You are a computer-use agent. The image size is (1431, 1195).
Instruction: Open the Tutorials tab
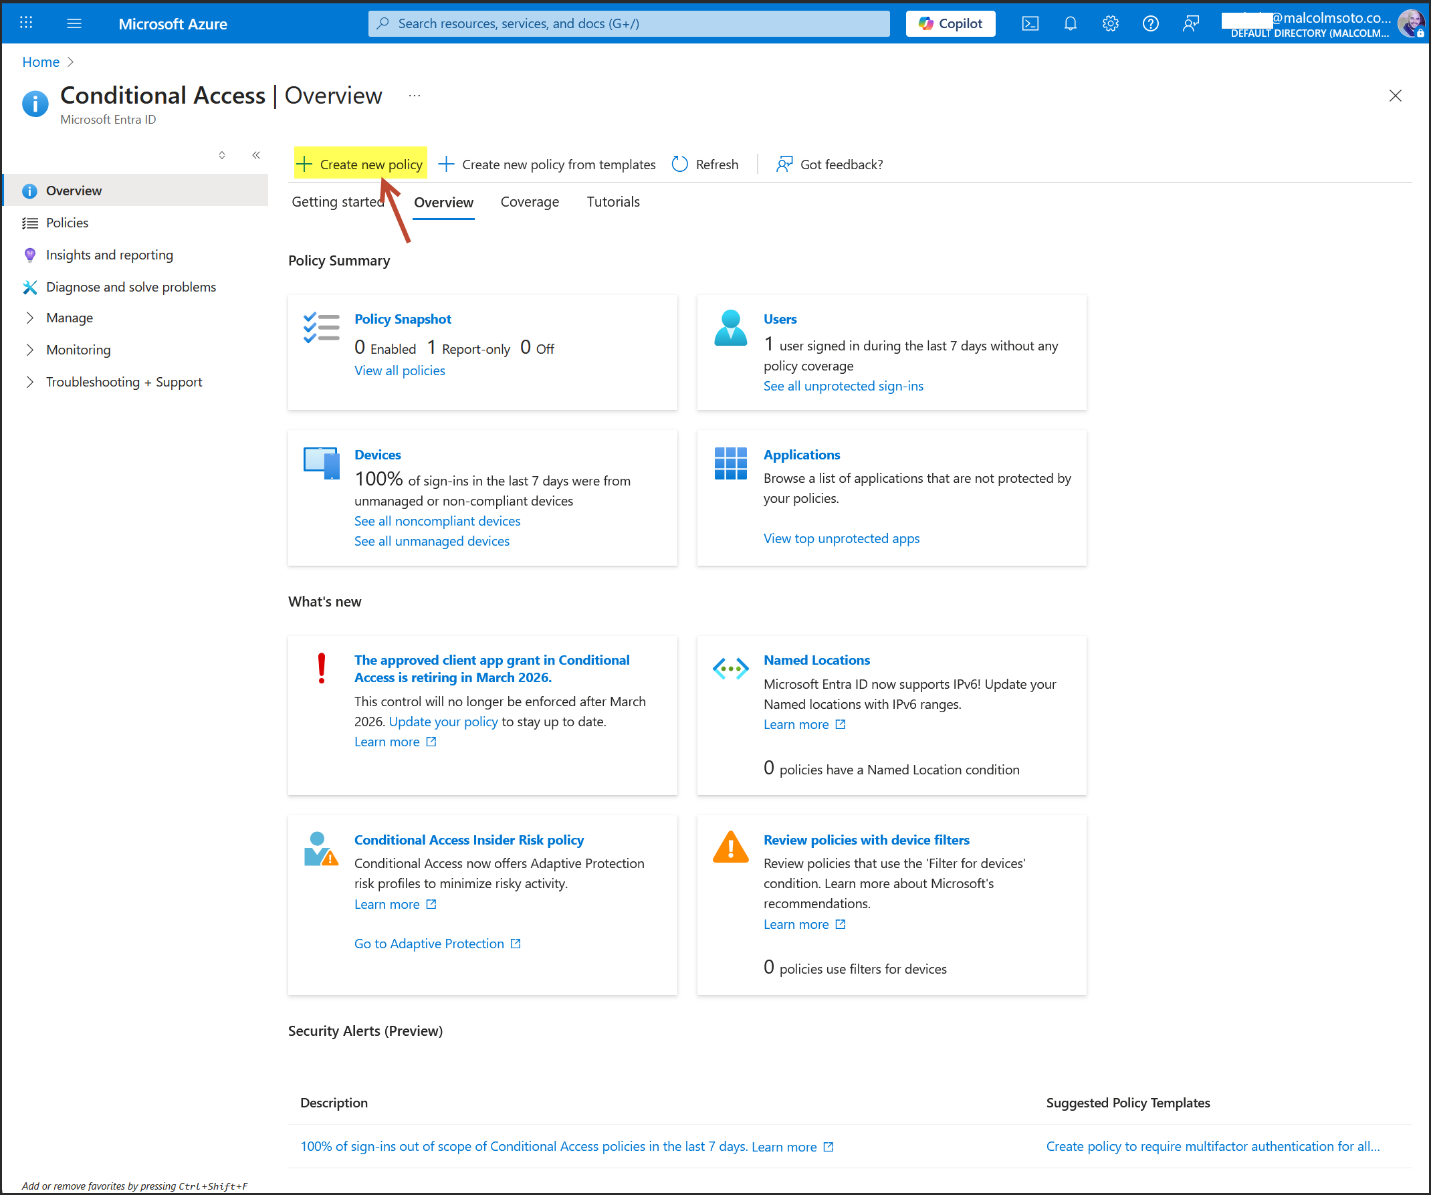point(613,202)
